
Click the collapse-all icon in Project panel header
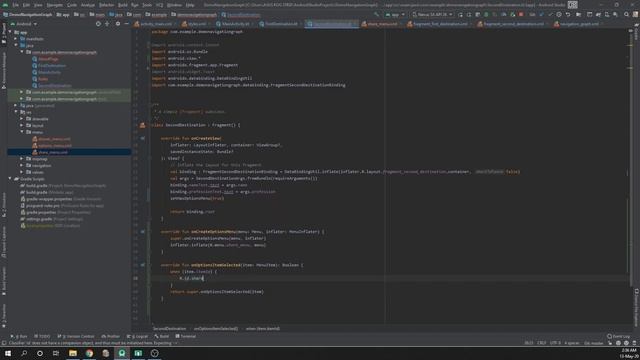click(107, 24)
